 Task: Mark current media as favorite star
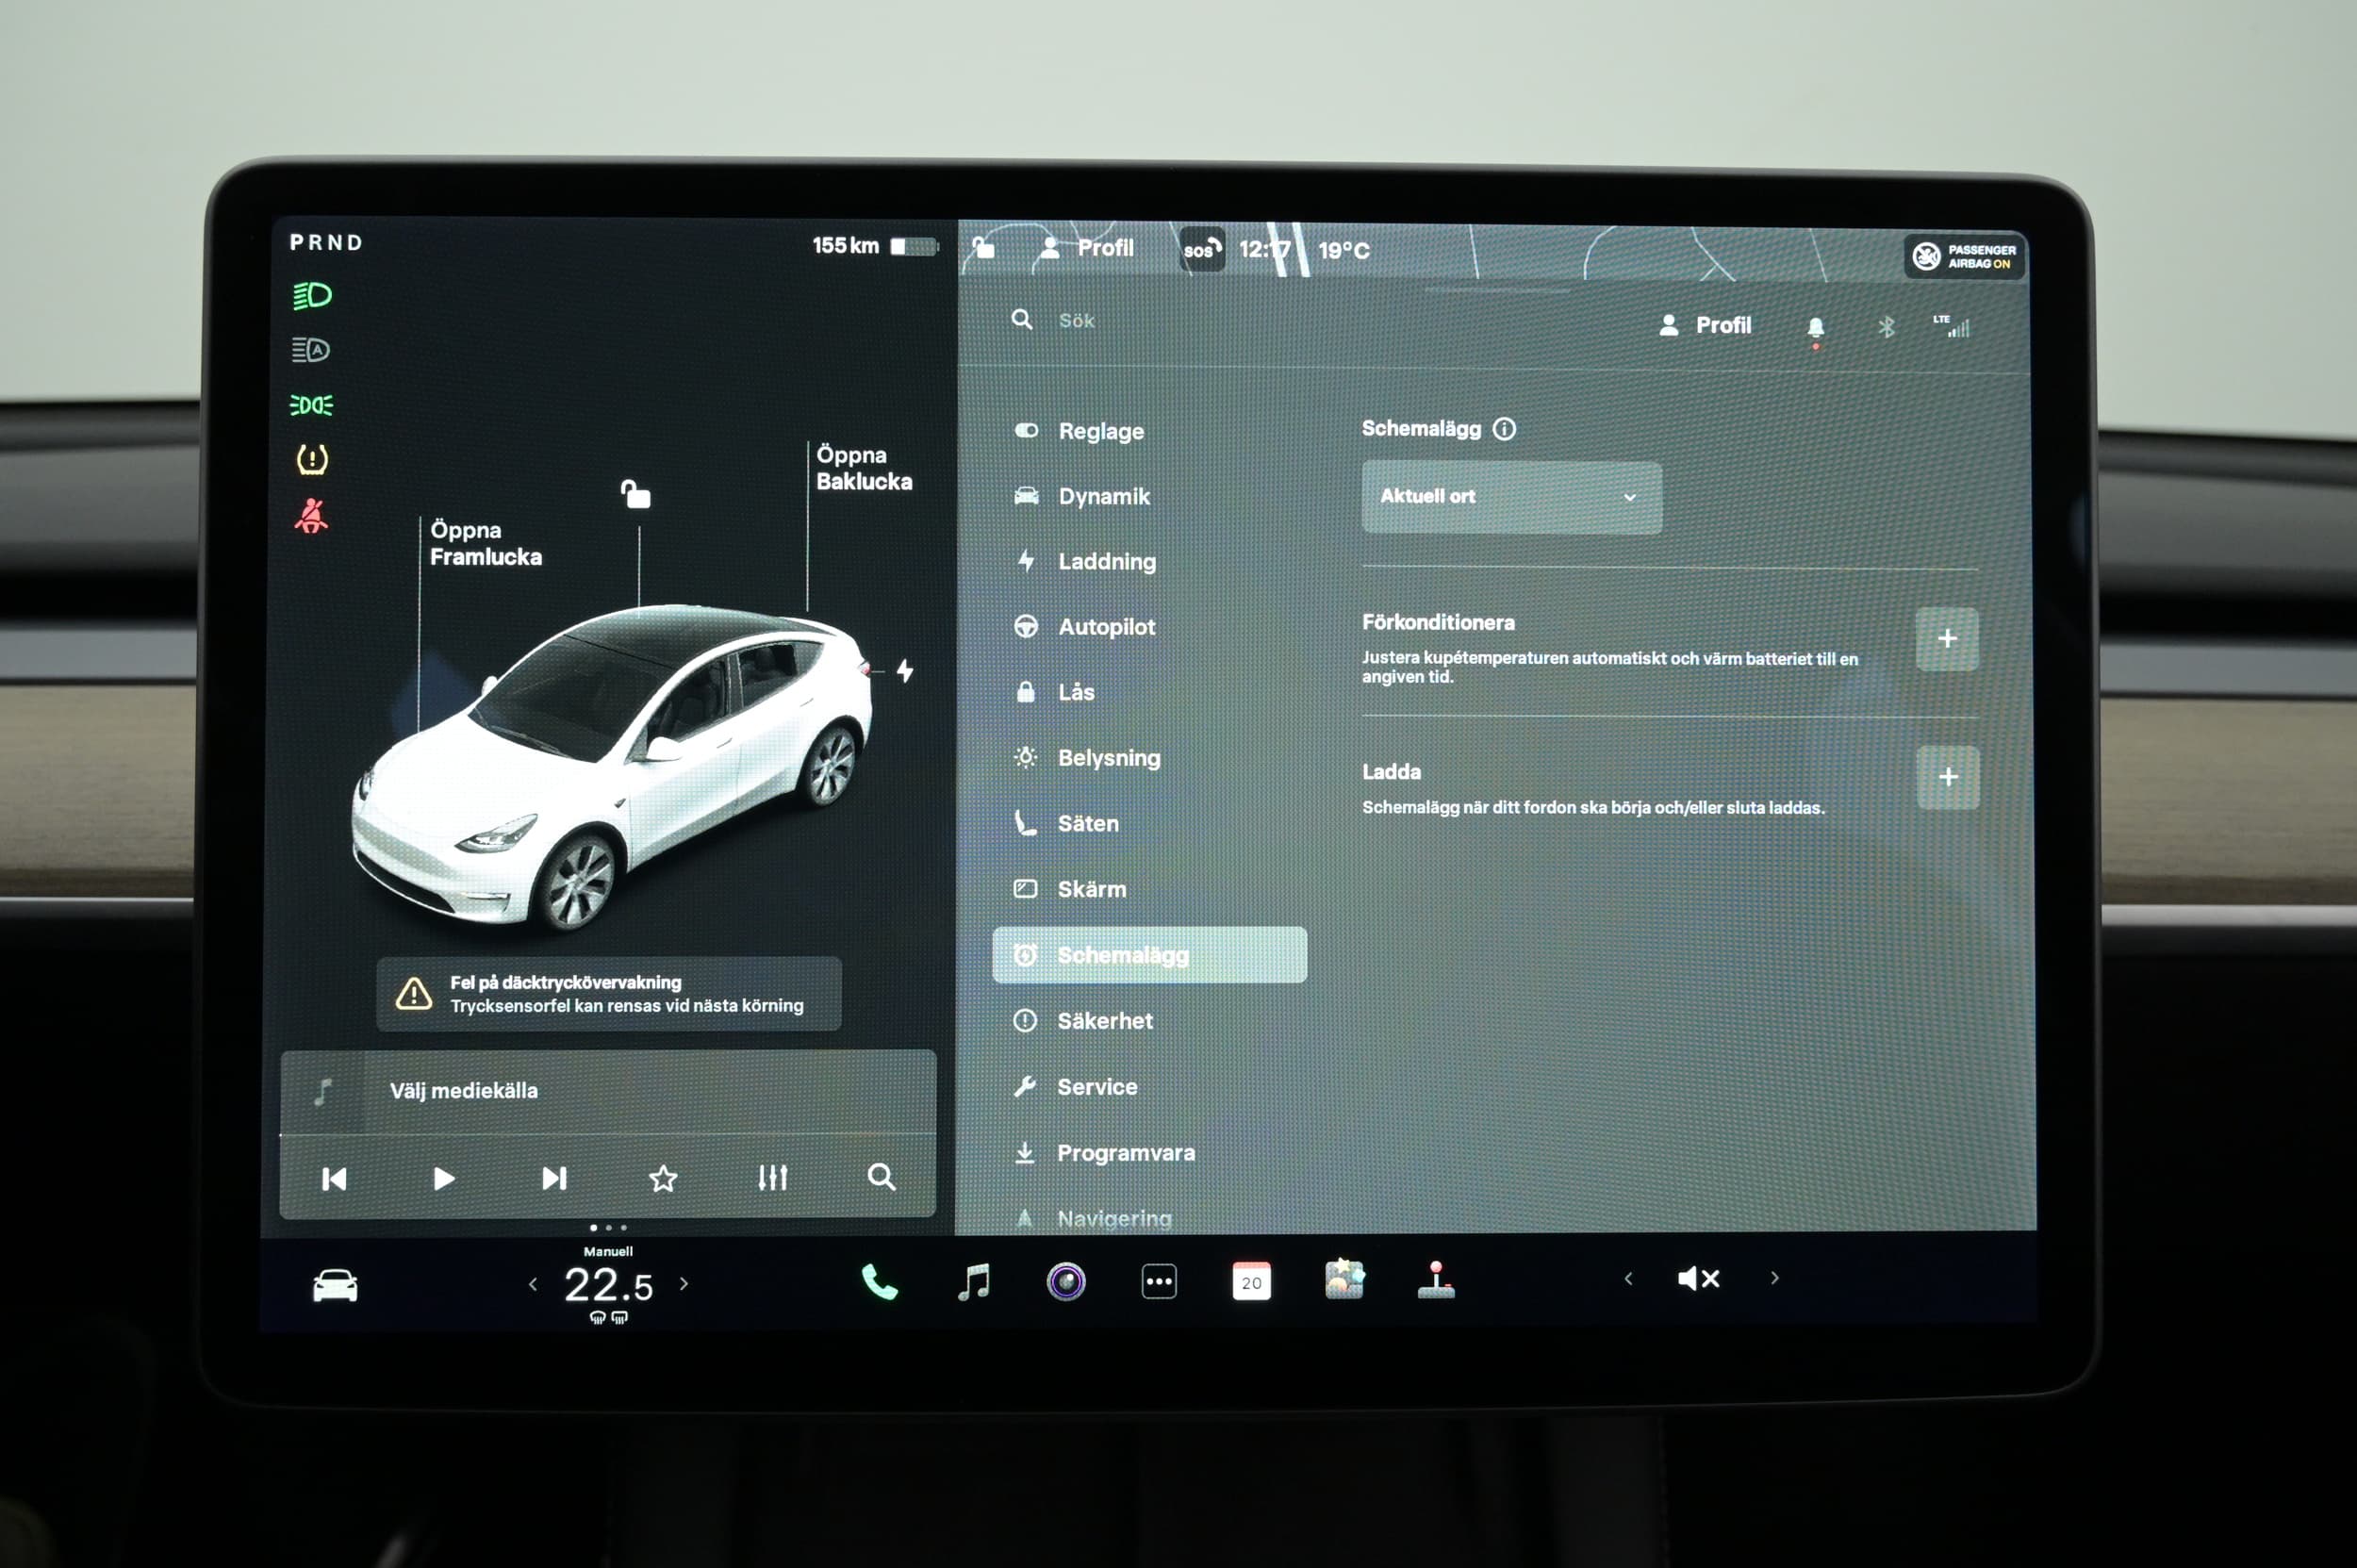[x=663, y=1178]
